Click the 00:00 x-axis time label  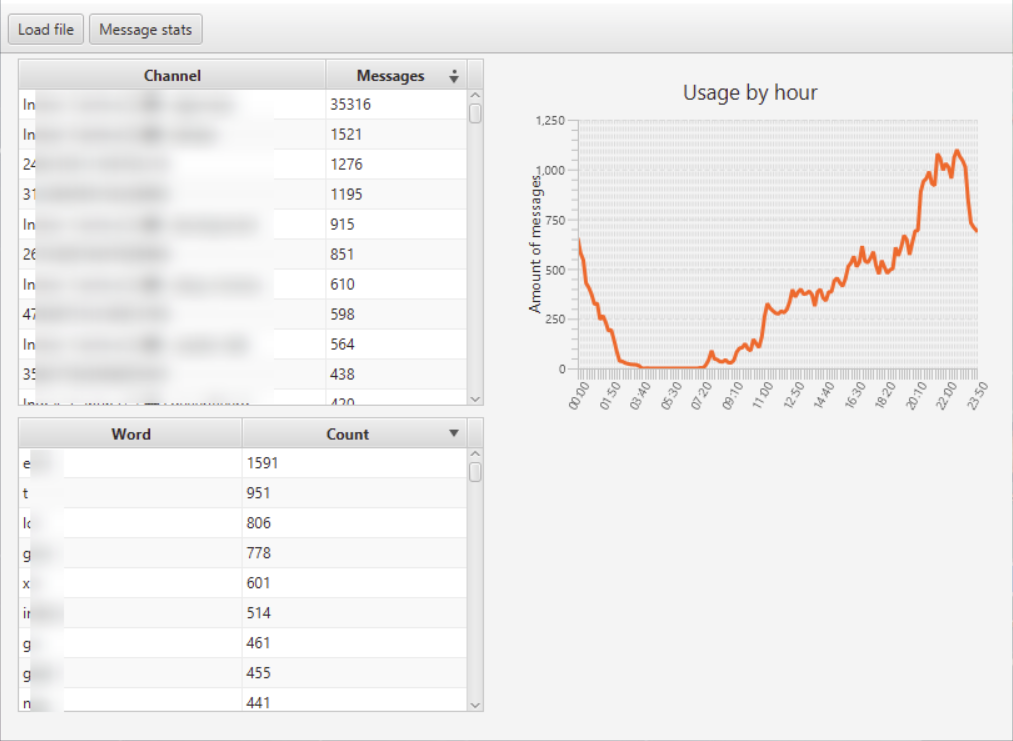click(x=580, y=395)
